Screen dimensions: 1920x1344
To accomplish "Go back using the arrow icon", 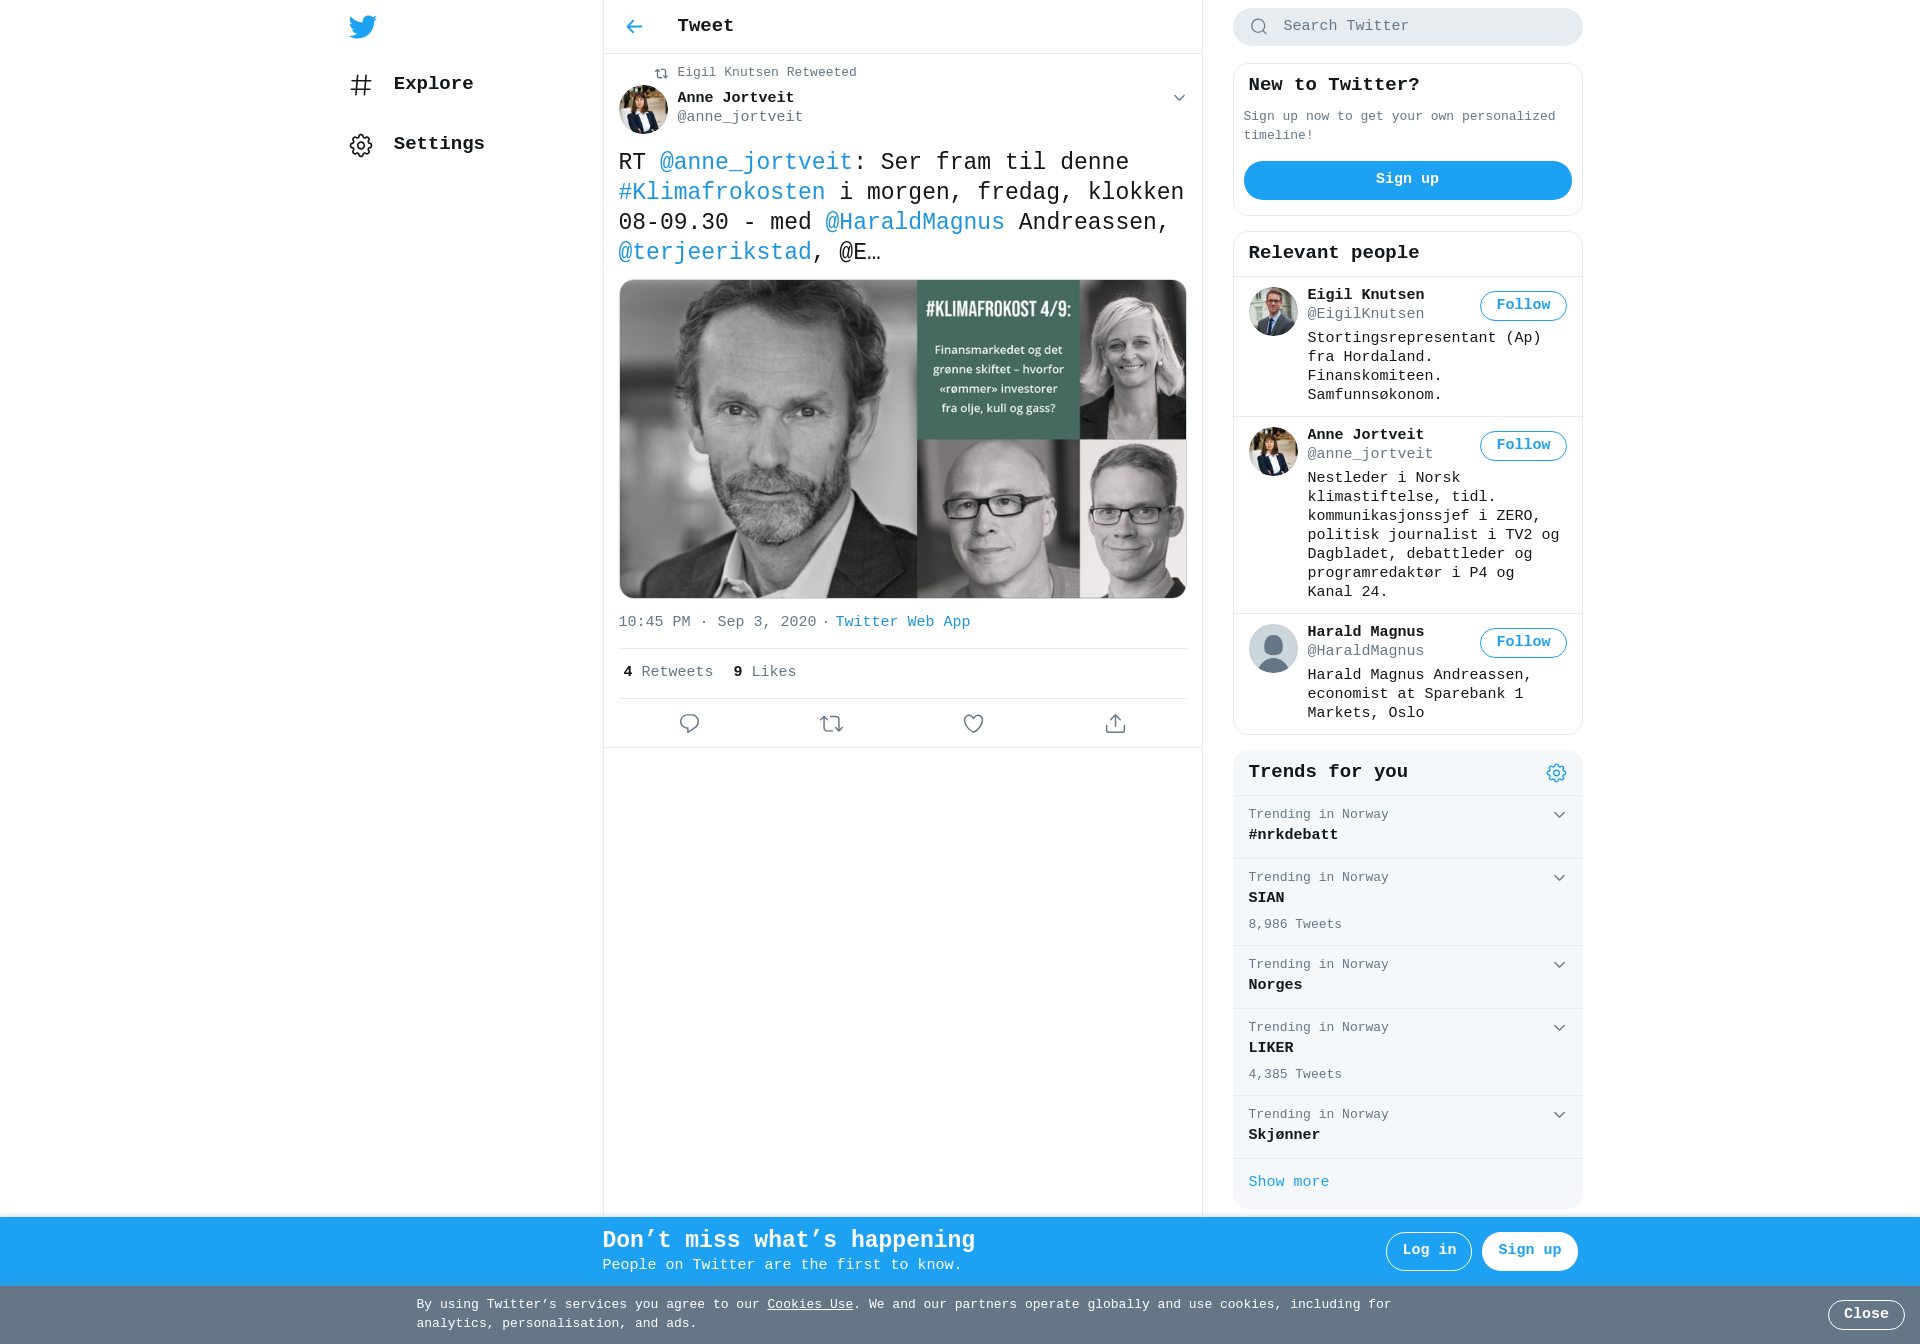I will click(x=634, y=27).
